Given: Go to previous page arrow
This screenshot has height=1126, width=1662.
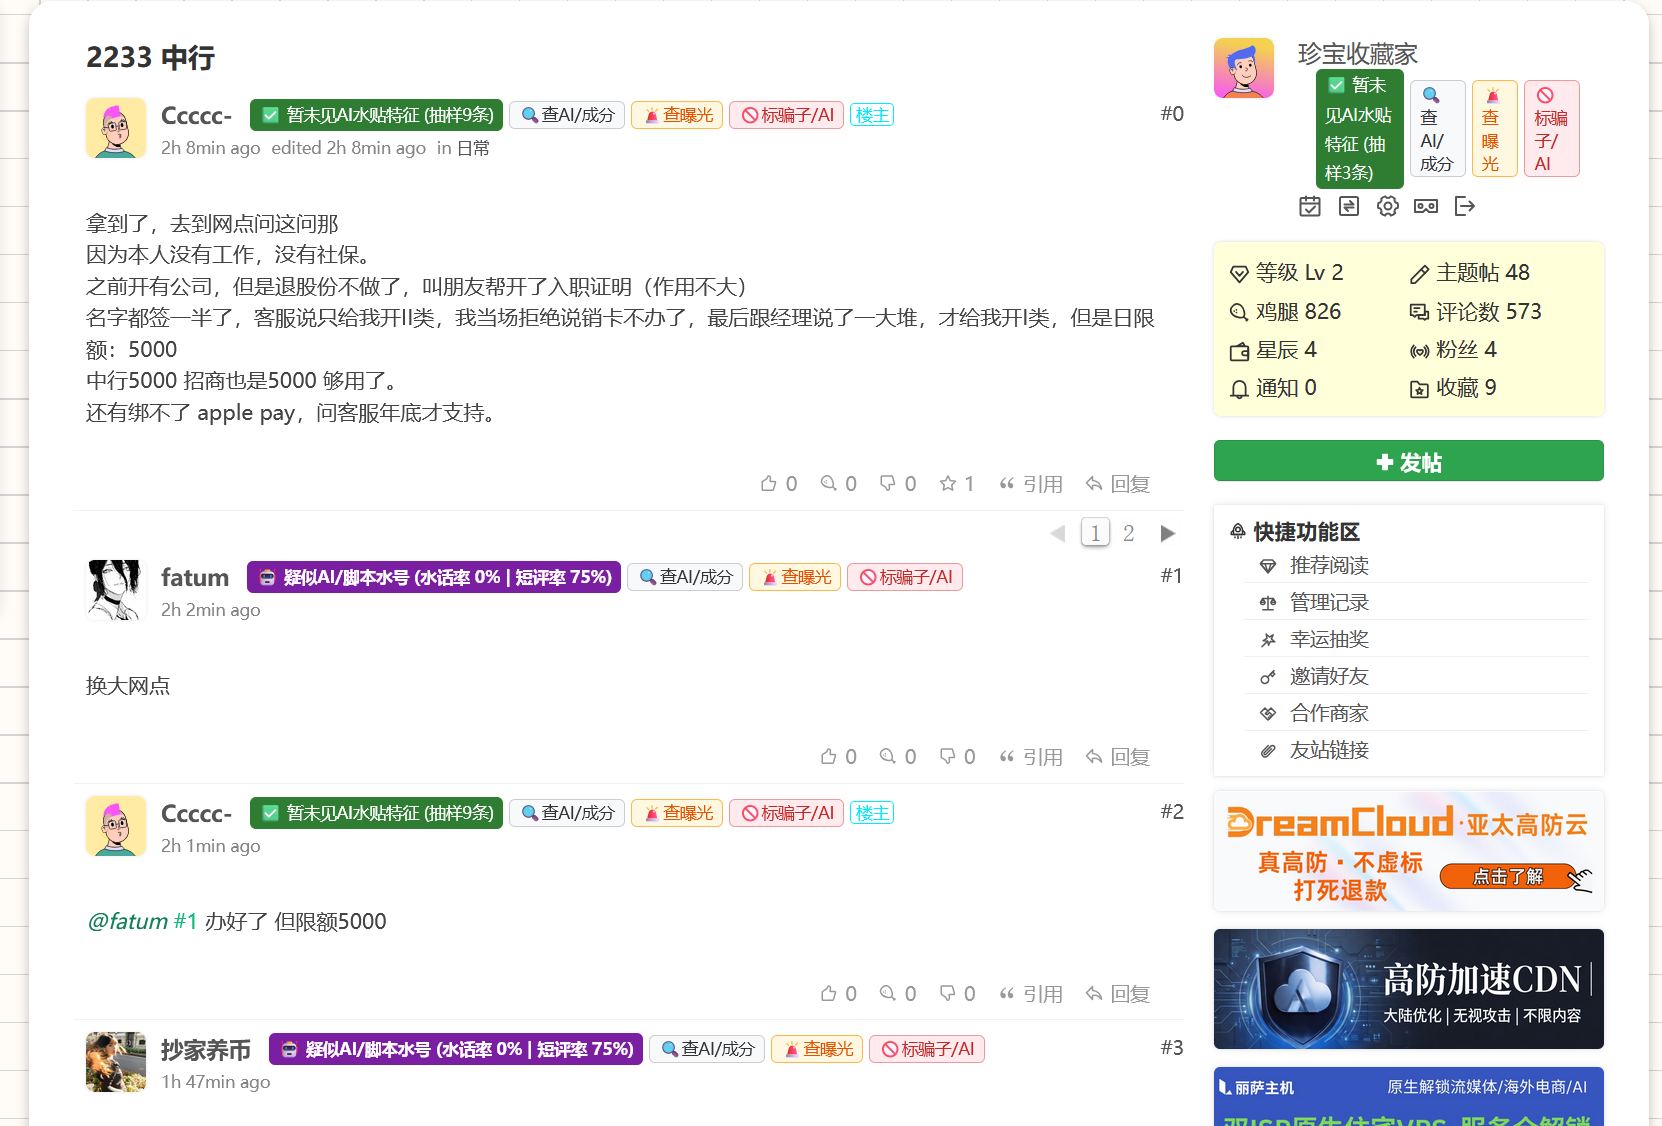Looking at the screenshot, I should click(1058, 533).
